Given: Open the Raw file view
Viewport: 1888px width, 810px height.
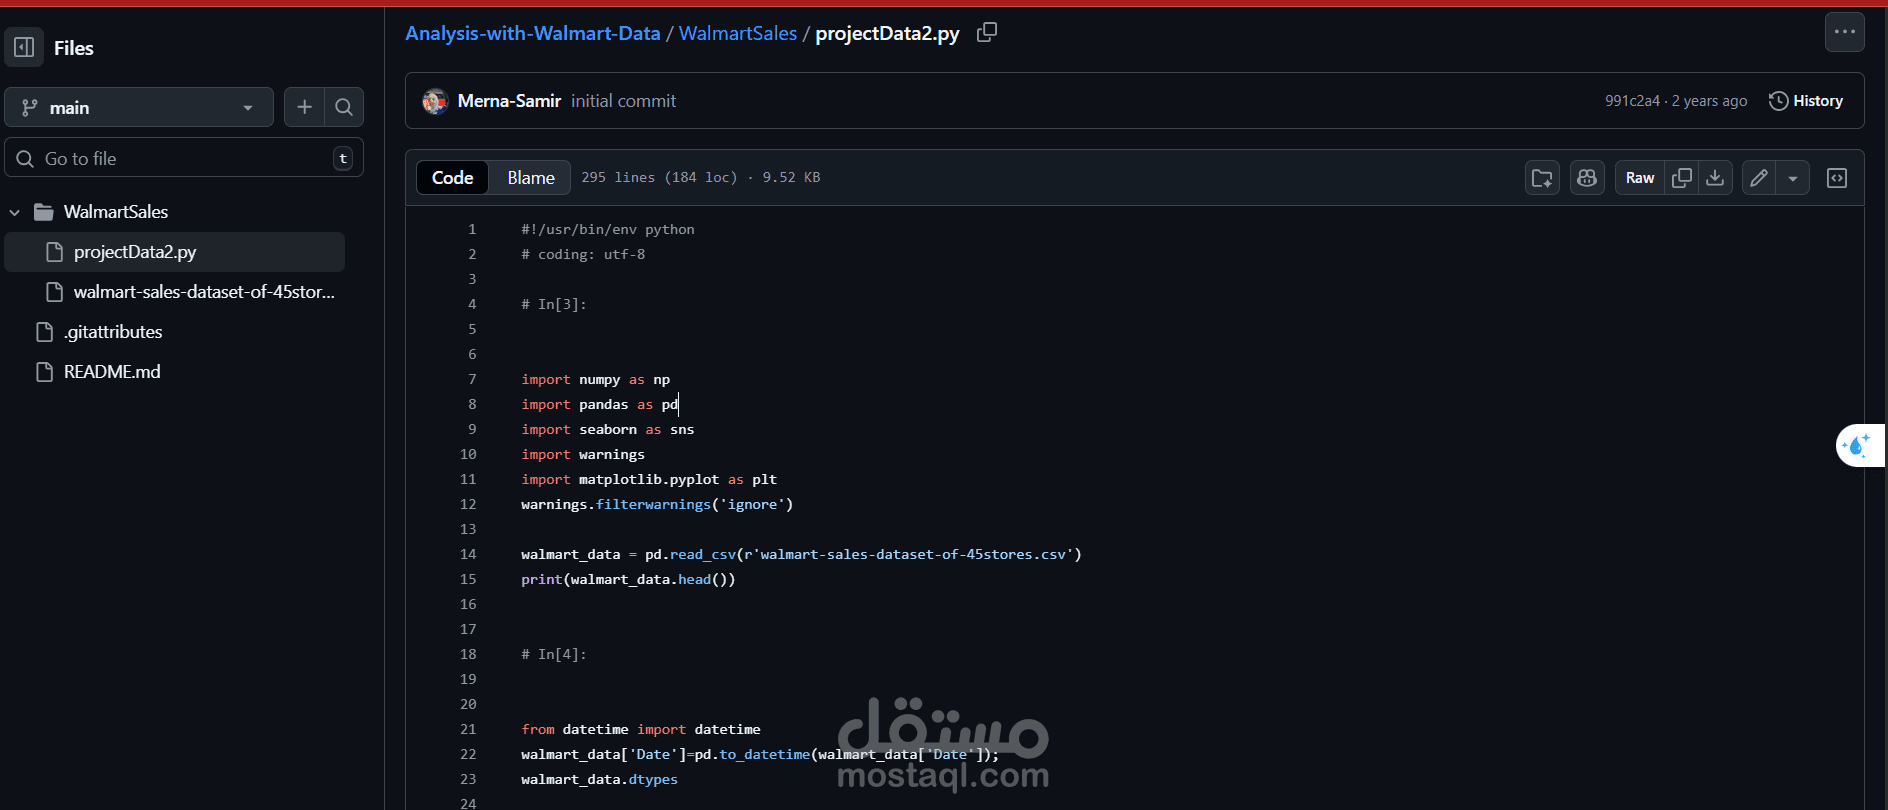Looking at the screenshot, I should (x=1640, y=178).
